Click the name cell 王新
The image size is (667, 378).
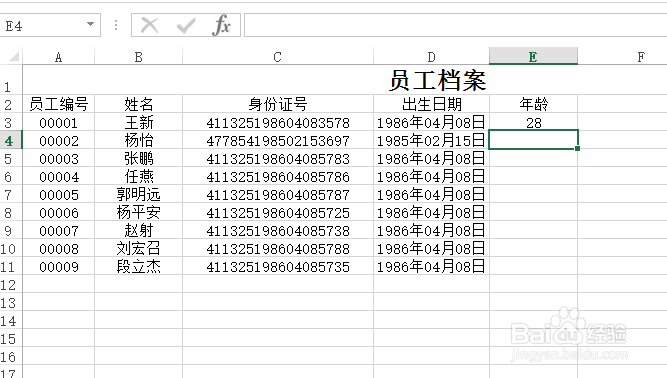[x=139, y=122]
